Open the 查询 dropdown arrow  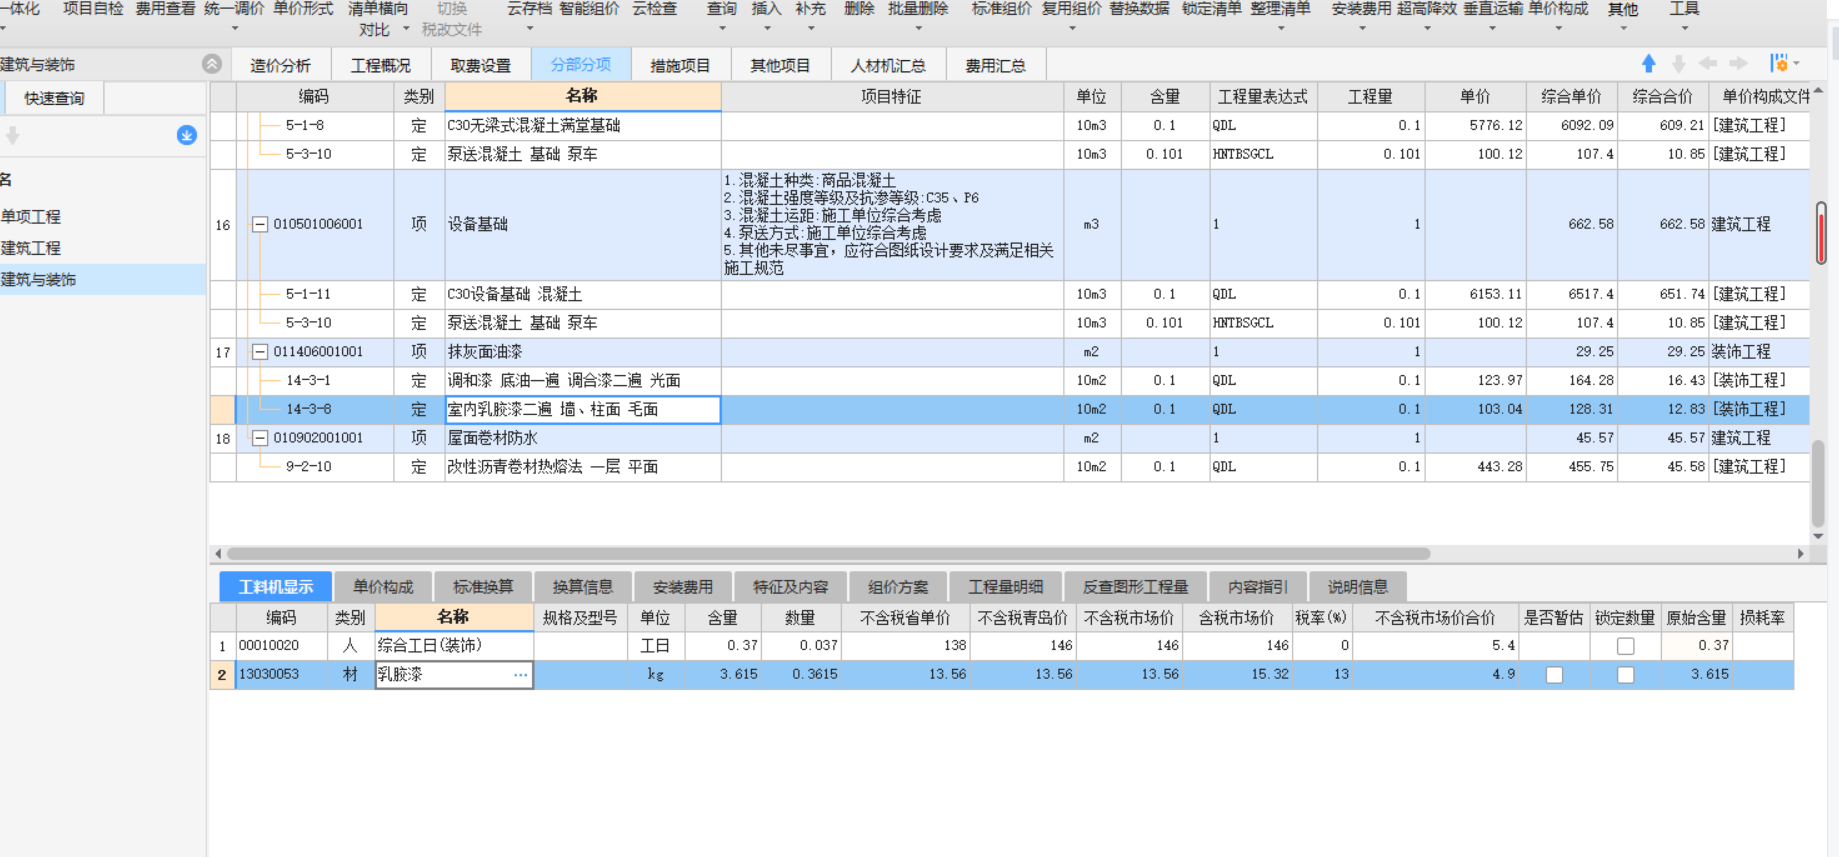pos(722,29)
